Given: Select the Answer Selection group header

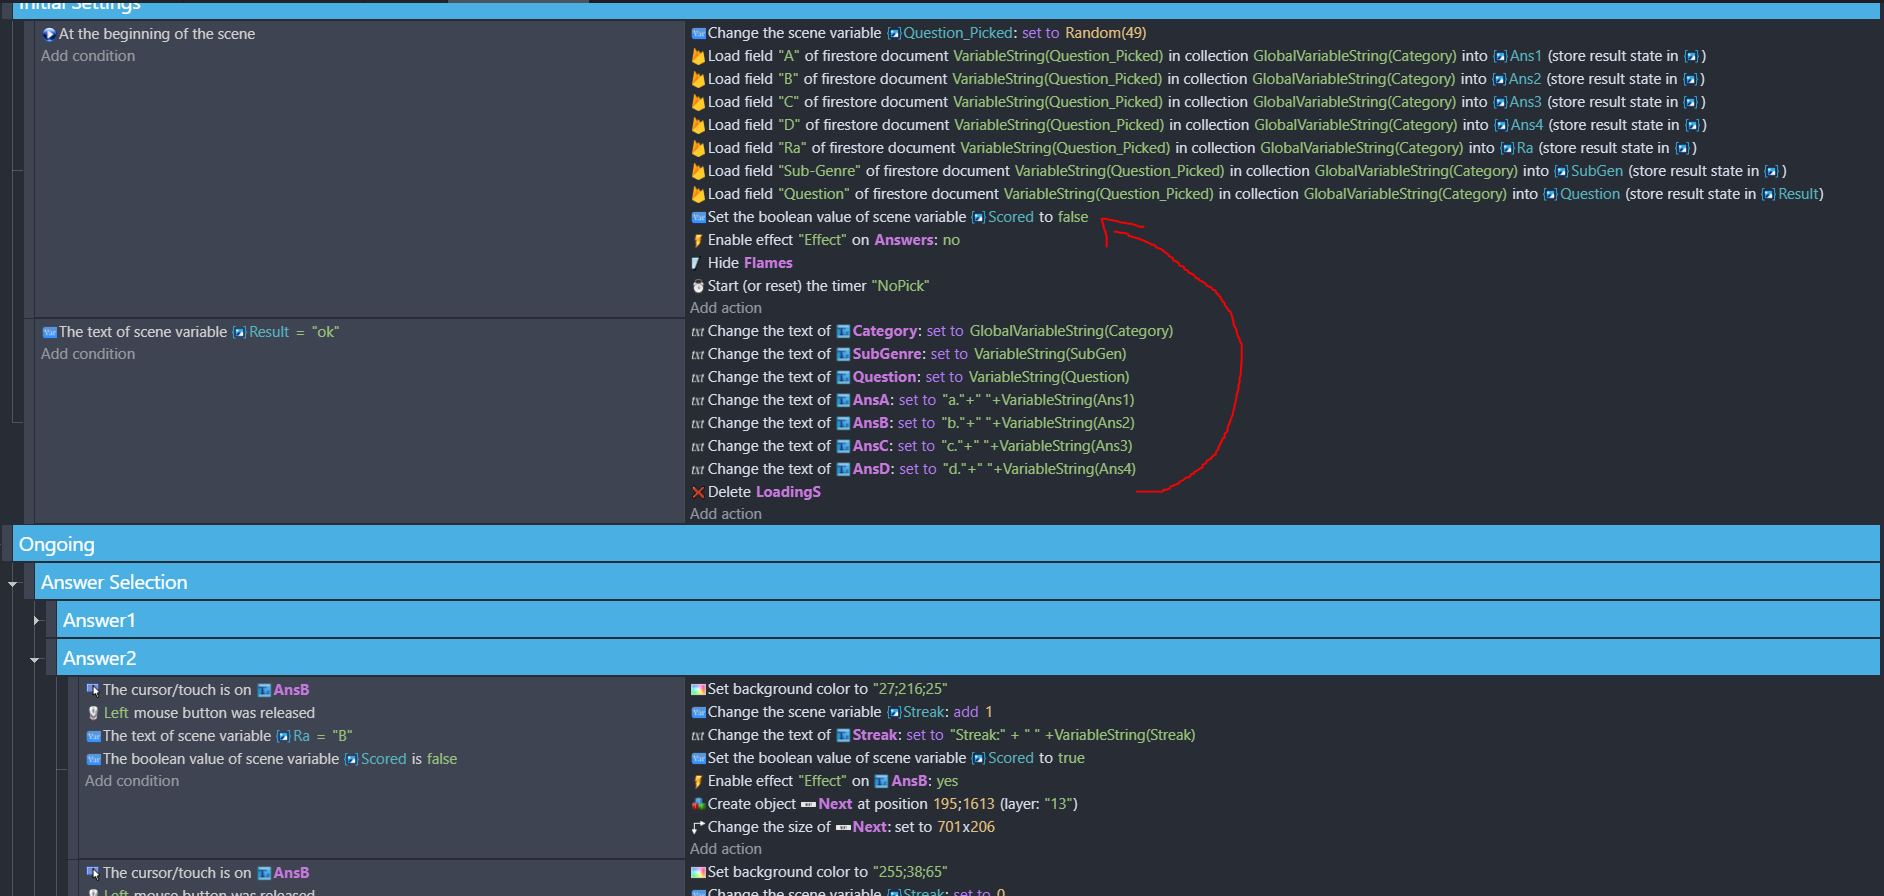Looking at the screenshot, I should point(957,582).
